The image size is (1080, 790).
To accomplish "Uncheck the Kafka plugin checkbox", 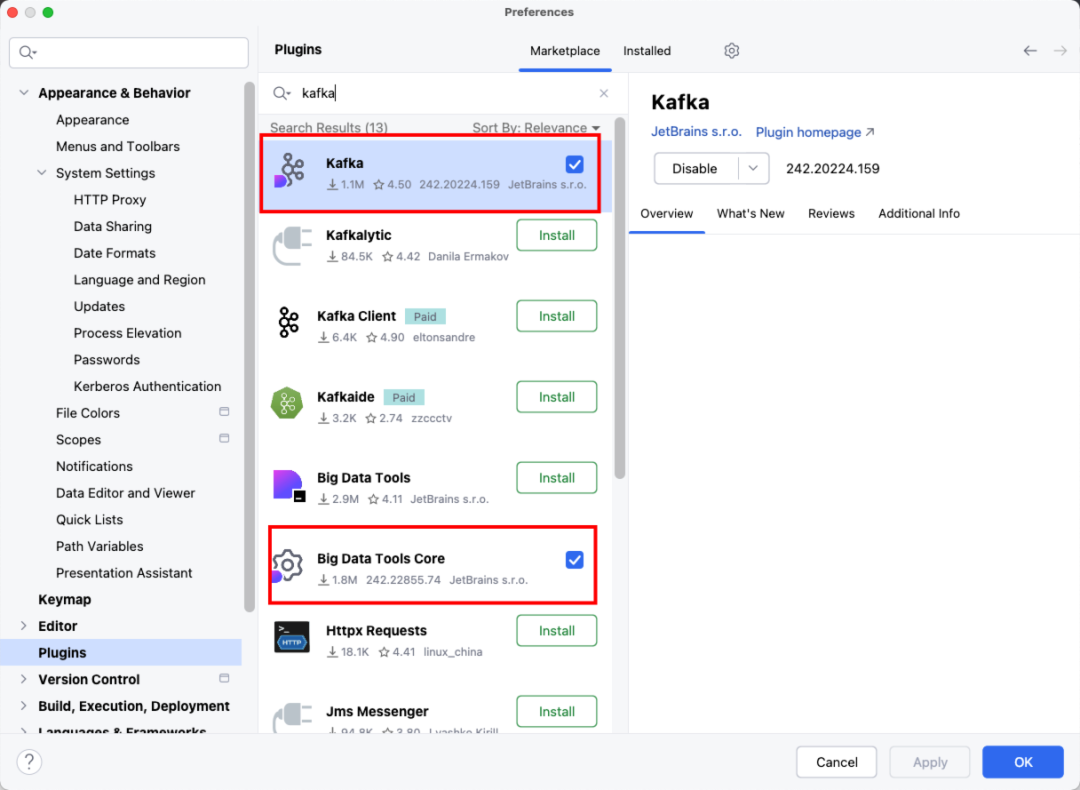I will 574,165.
